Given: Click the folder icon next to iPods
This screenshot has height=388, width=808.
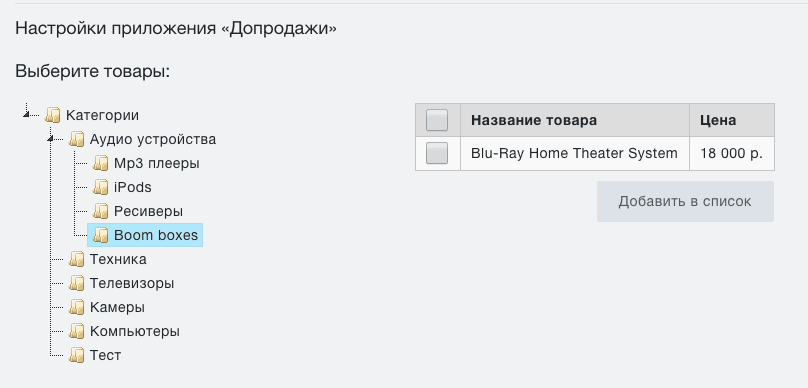Looking at the screenshot, I should click(x=100, y=187).
